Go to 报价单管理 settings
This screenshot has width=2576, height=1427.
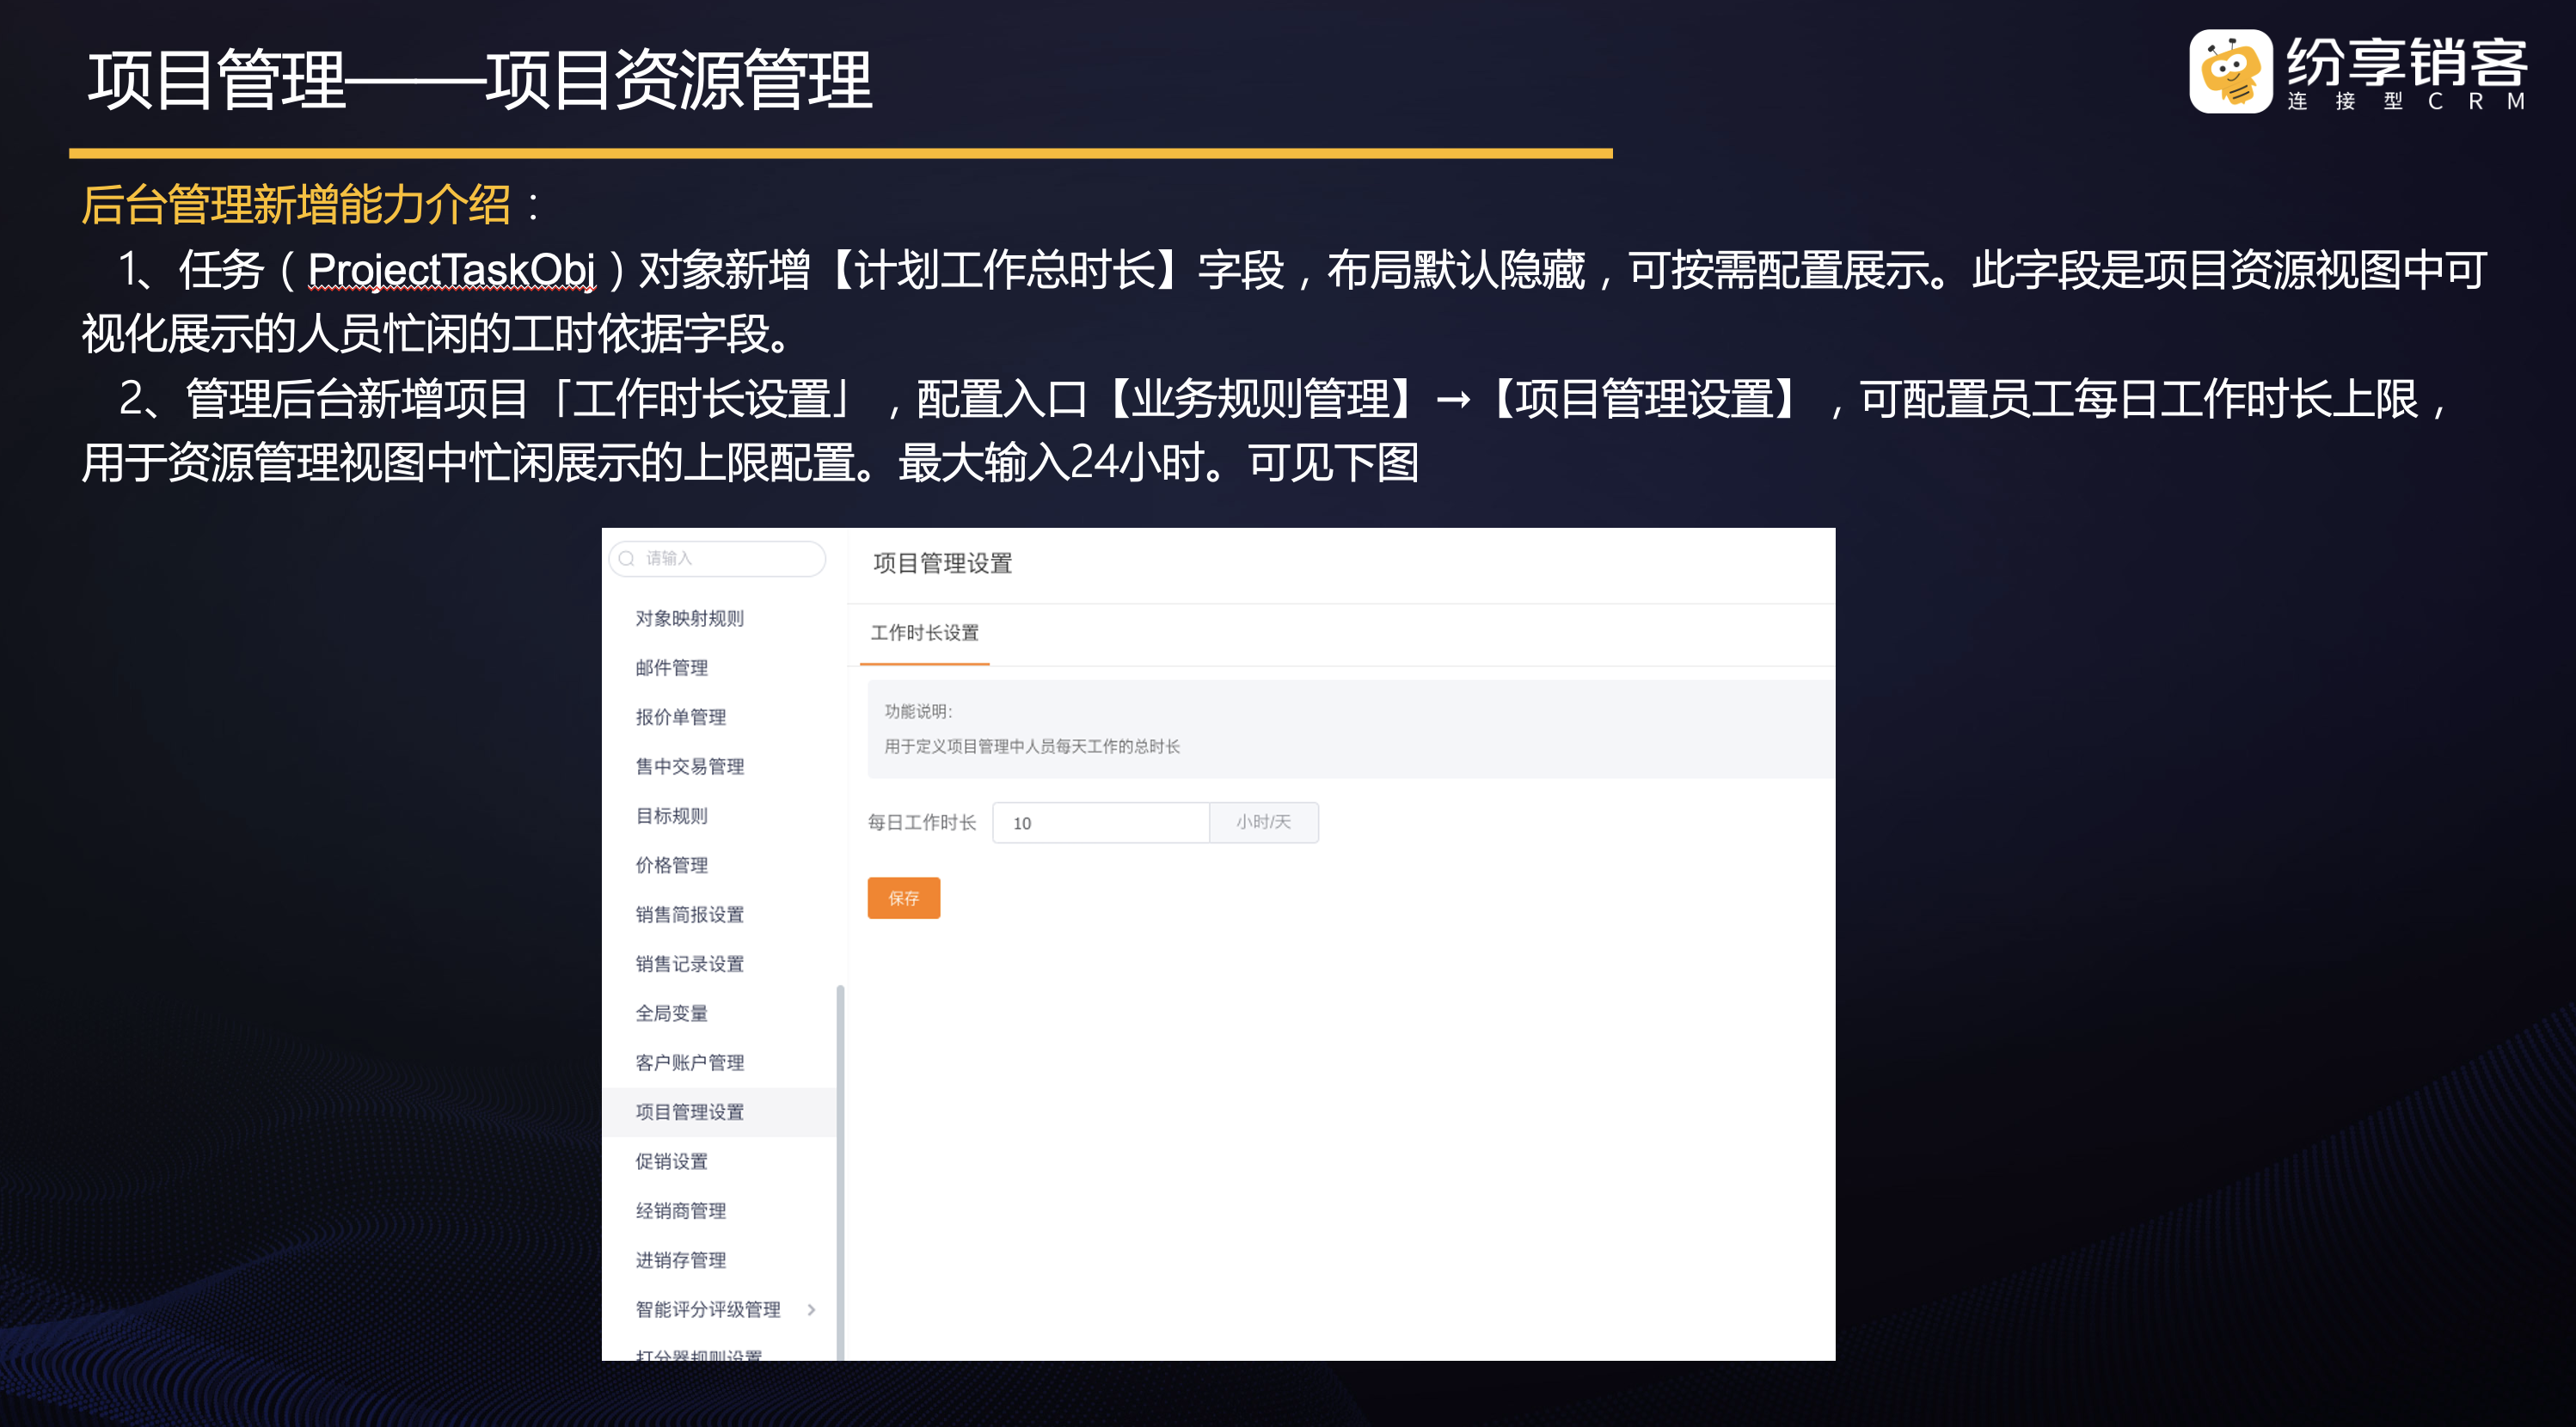[680, 717]
